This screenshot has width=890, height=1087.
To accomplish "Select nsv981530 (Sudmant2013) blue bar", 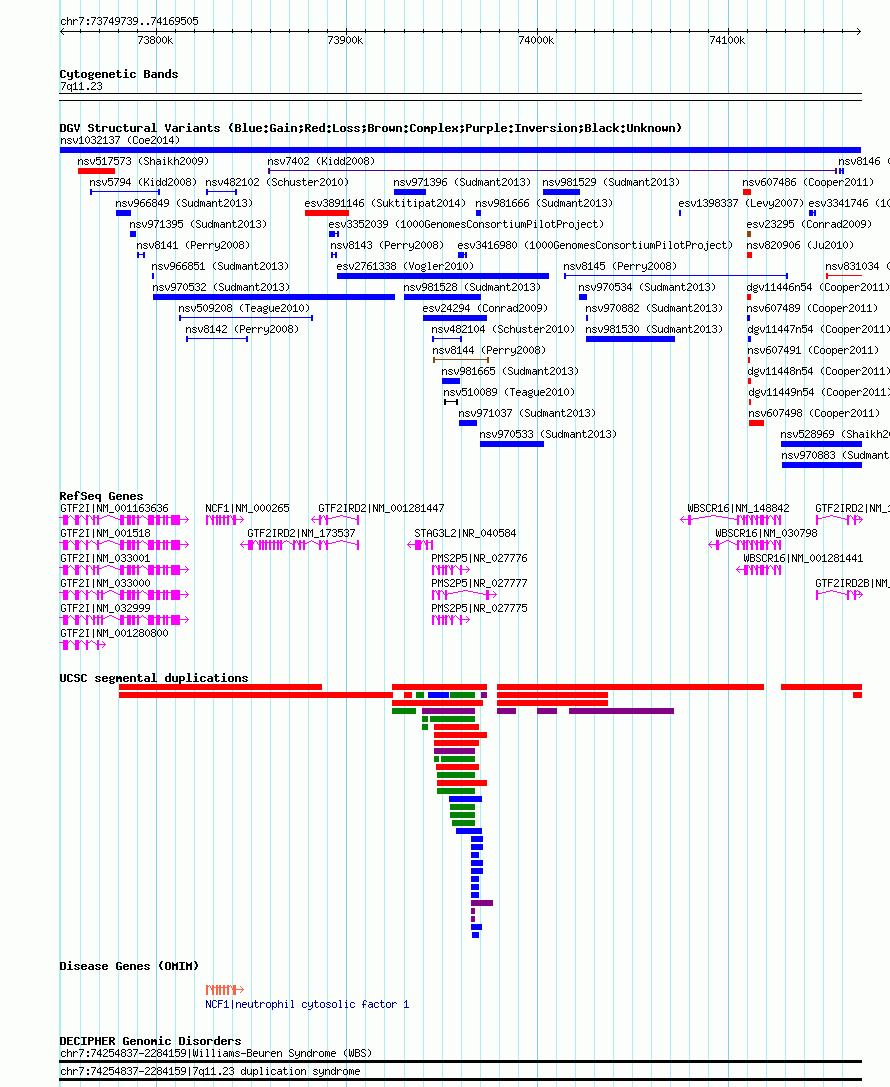I will pyautogui.click(x=630, y=339).
